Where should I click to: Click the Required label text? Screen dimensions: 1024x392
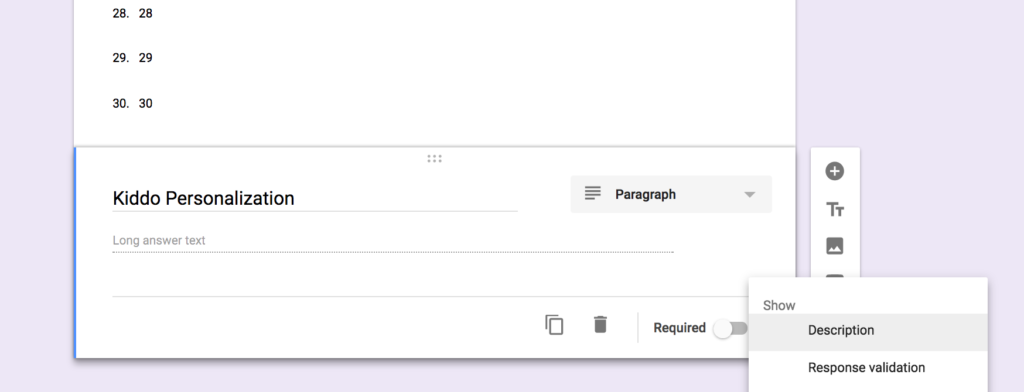[679, 328]
